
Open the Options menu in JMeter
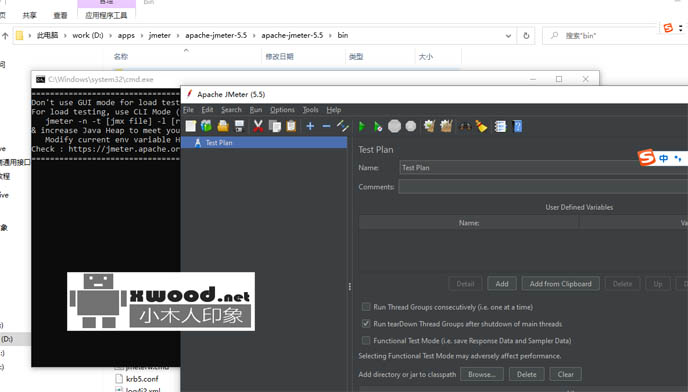click(282, 110)
